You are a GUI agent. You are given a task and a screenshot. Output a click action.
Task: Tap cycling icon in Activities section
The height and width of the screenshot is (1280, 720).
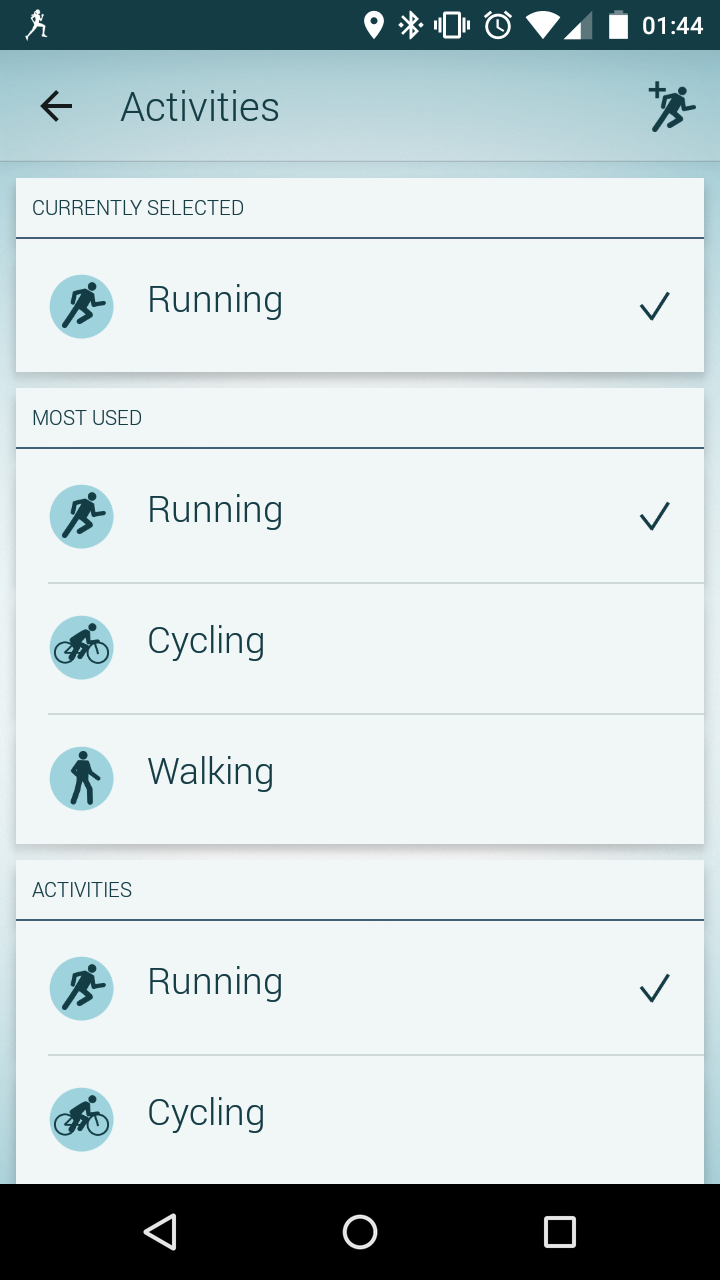pos(81,1119)
